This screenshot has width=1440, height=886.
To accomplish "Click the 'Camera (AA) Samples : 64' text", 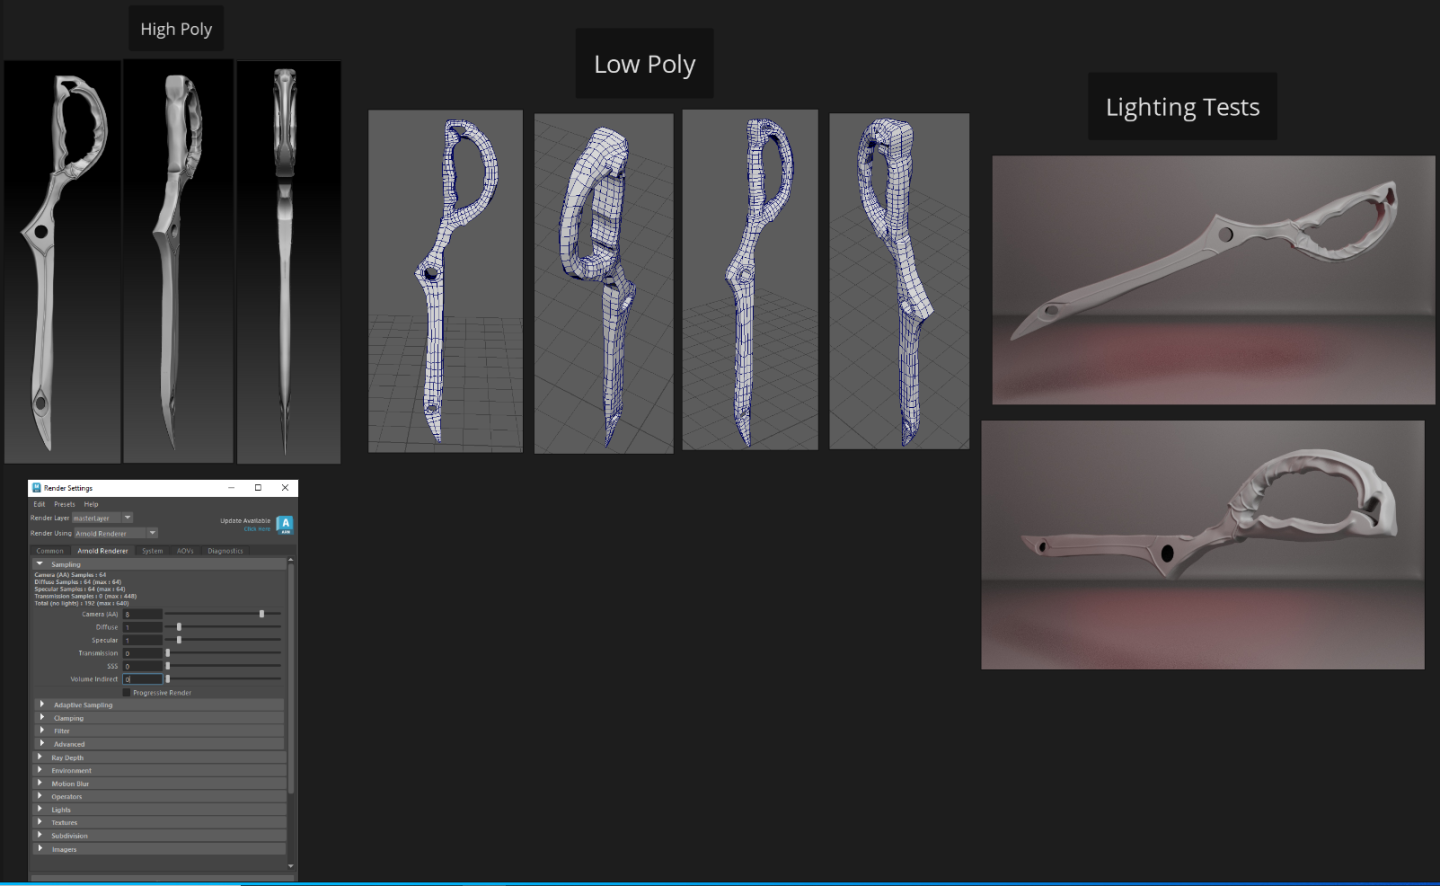I will (x=70, y=575).
